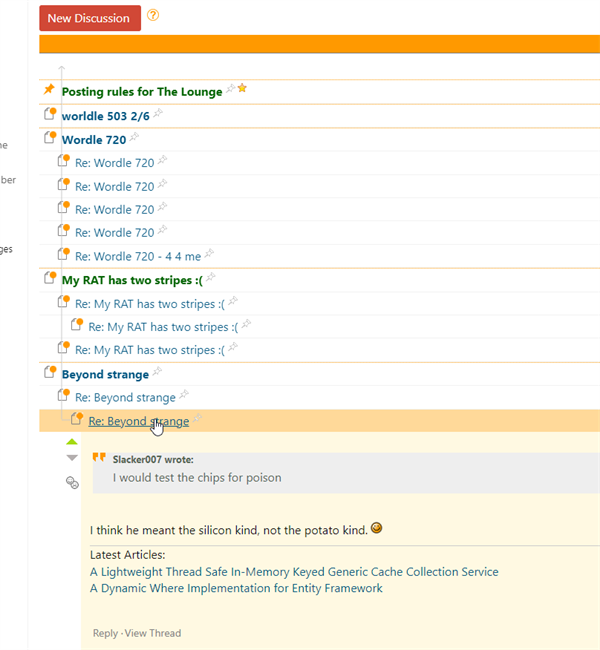Click the orange quote marks icon
This screenshot has height=650, width=600.
click(x=99, y=457)
